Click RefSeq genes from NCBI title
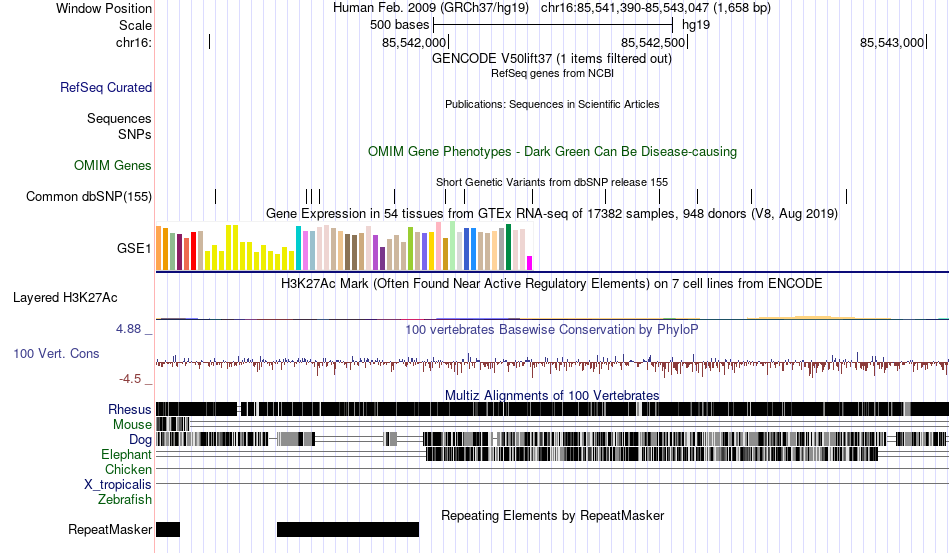Viewport: 950px width, 553px height. click(553, 73)
